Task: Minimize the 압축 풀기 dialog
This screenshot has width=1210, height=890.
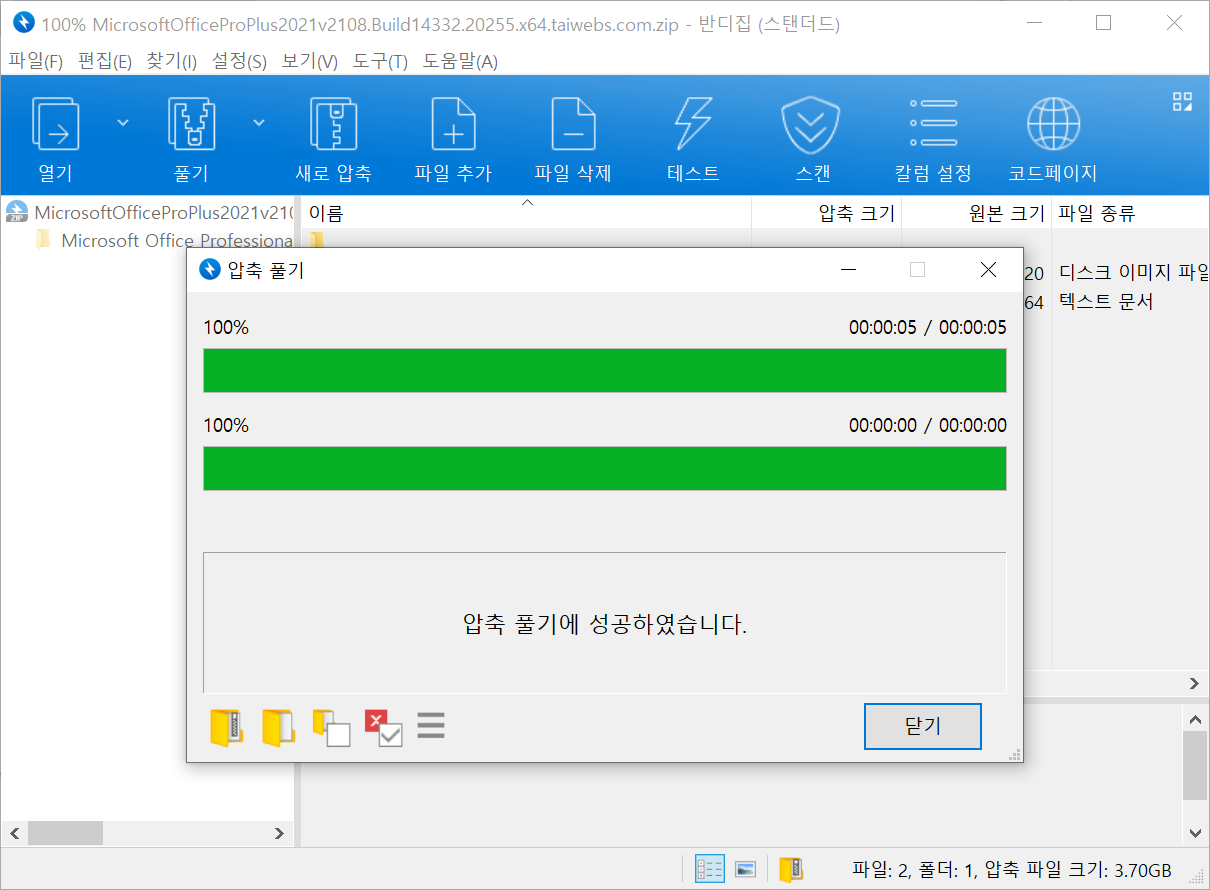Action: point(848,270)
